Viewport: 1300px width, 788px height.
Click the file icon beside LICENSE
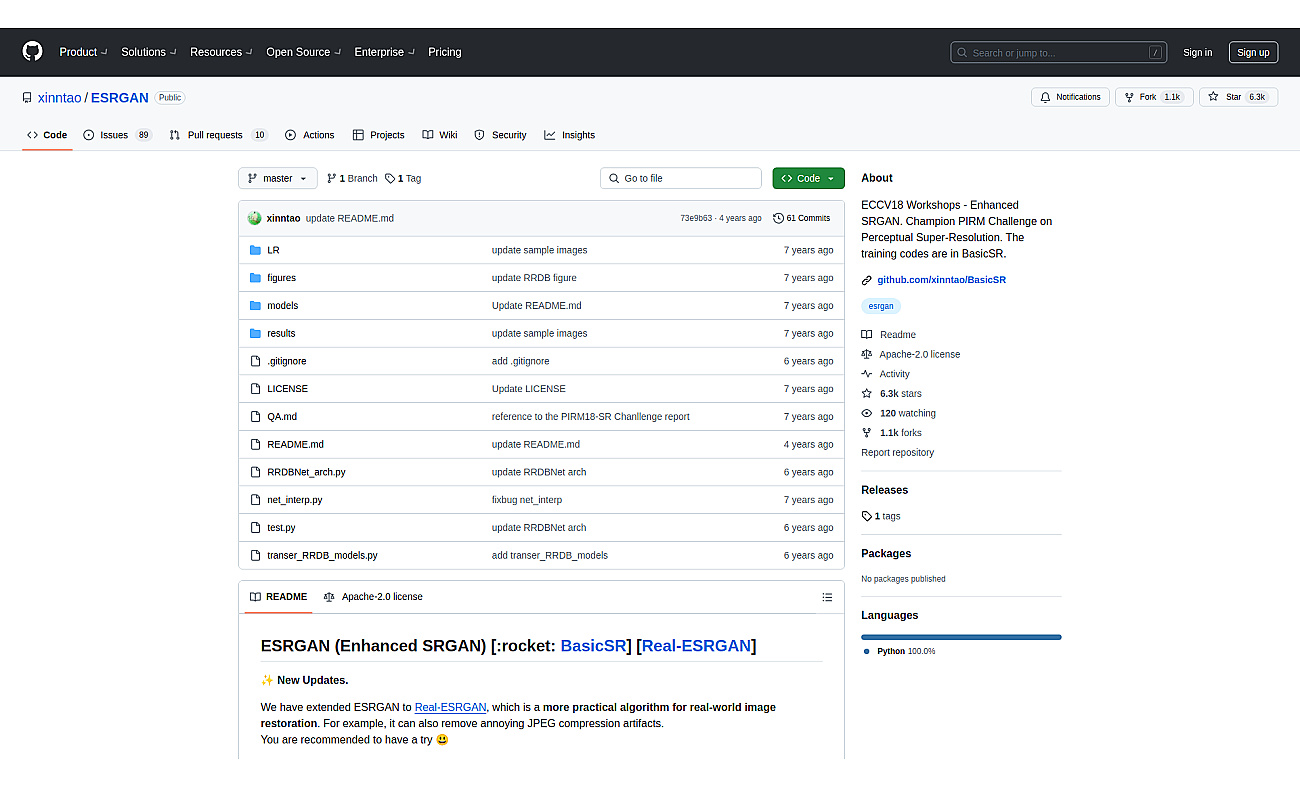[x=255, y=389]
